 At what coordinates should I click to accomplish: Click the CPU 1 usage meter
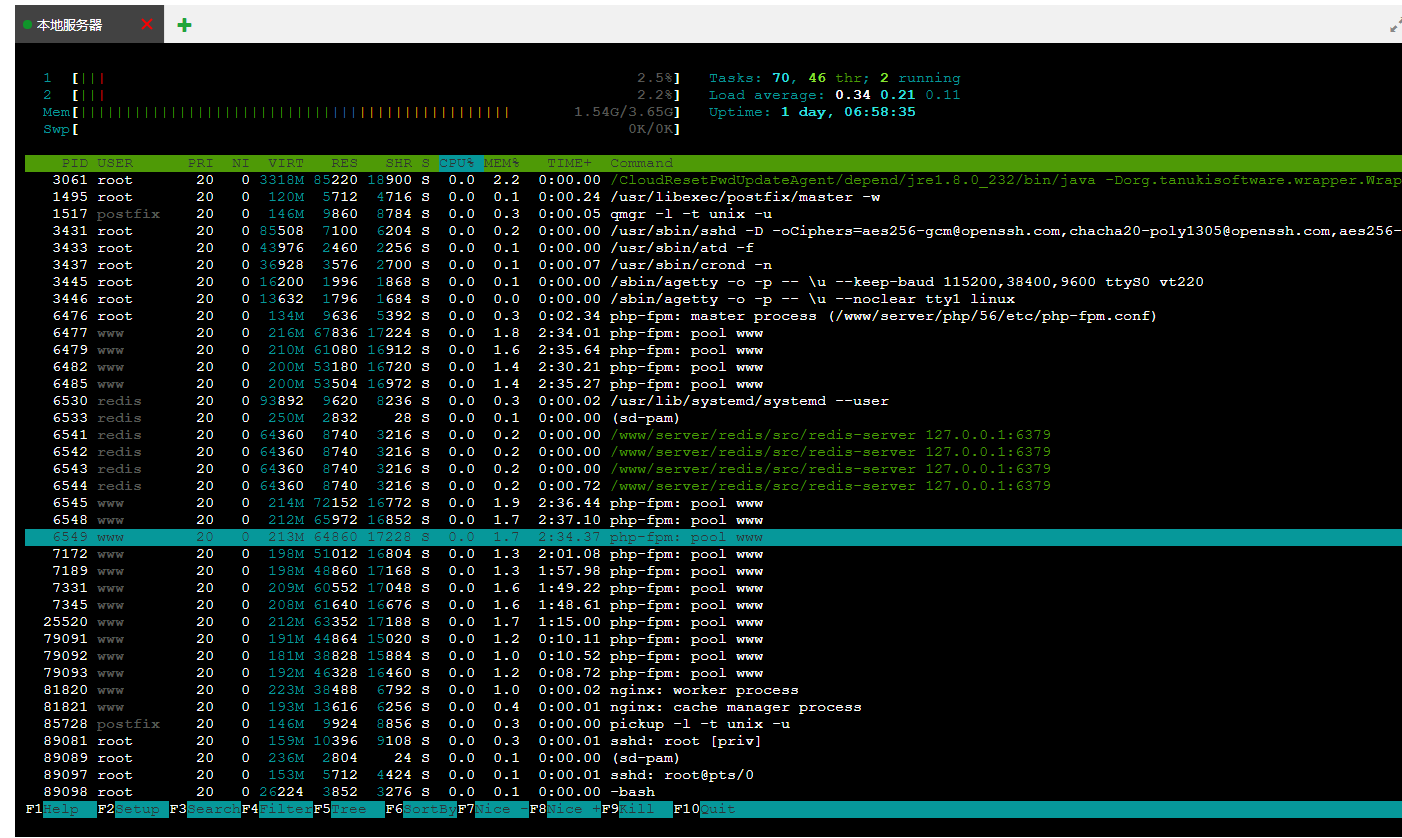(x=361, y=78)
